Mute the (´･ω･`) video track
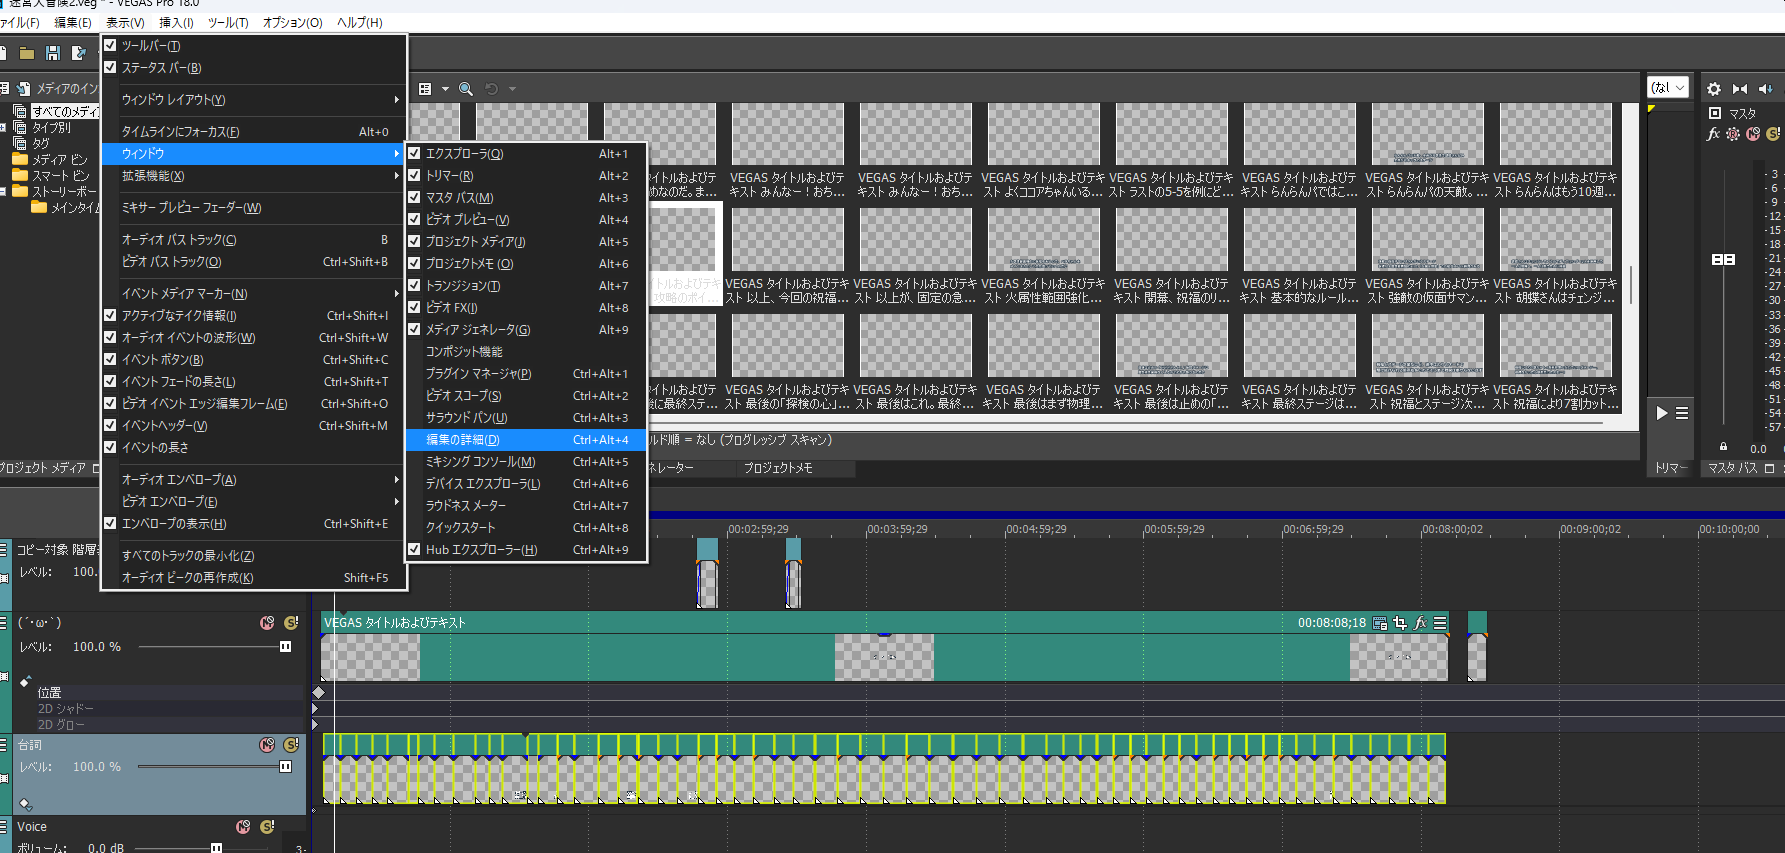1785x853 pixels. 267,622
